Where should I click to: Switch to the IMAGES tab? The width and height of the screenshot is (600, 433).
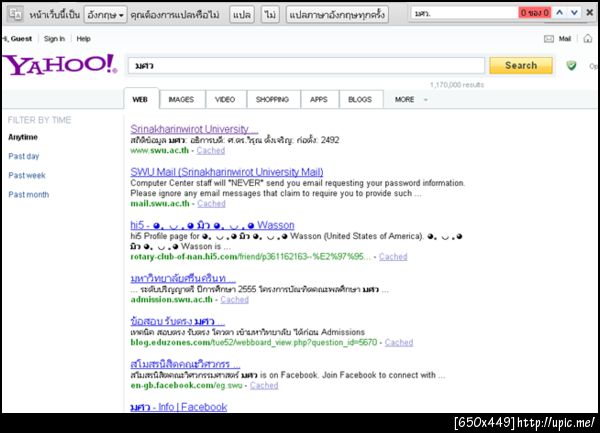(181, 99)
